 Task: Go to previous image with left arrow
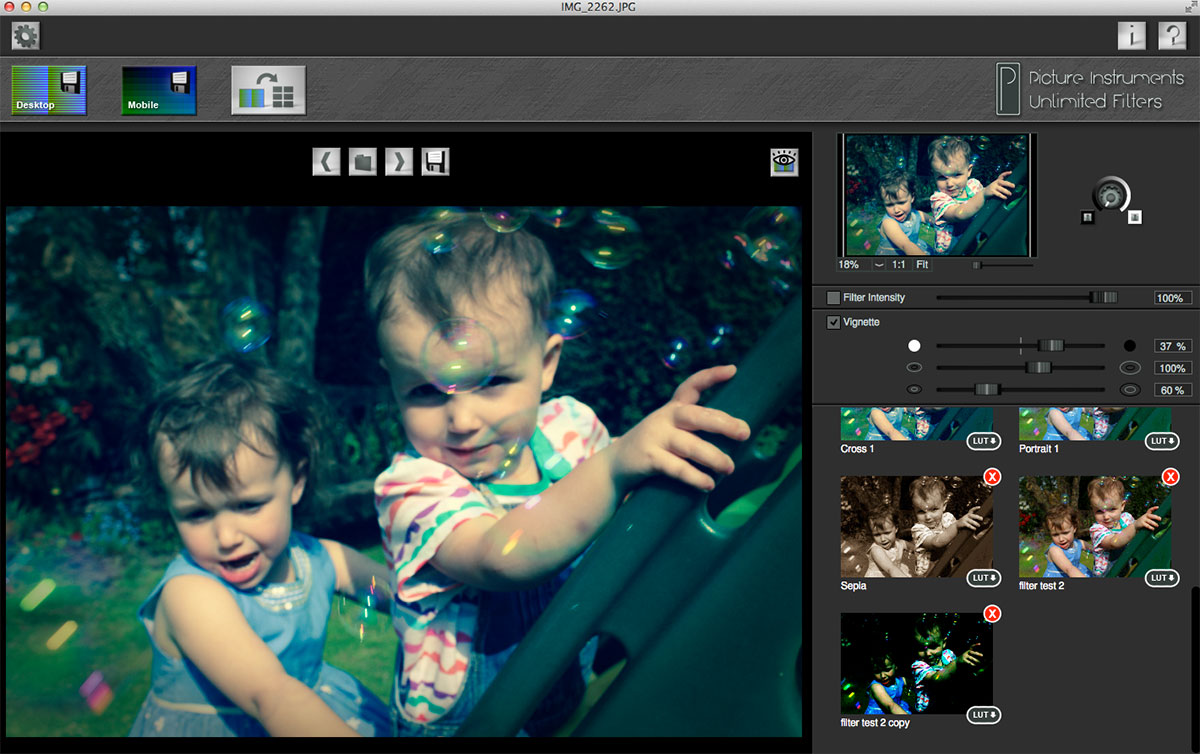pos(326,161)
